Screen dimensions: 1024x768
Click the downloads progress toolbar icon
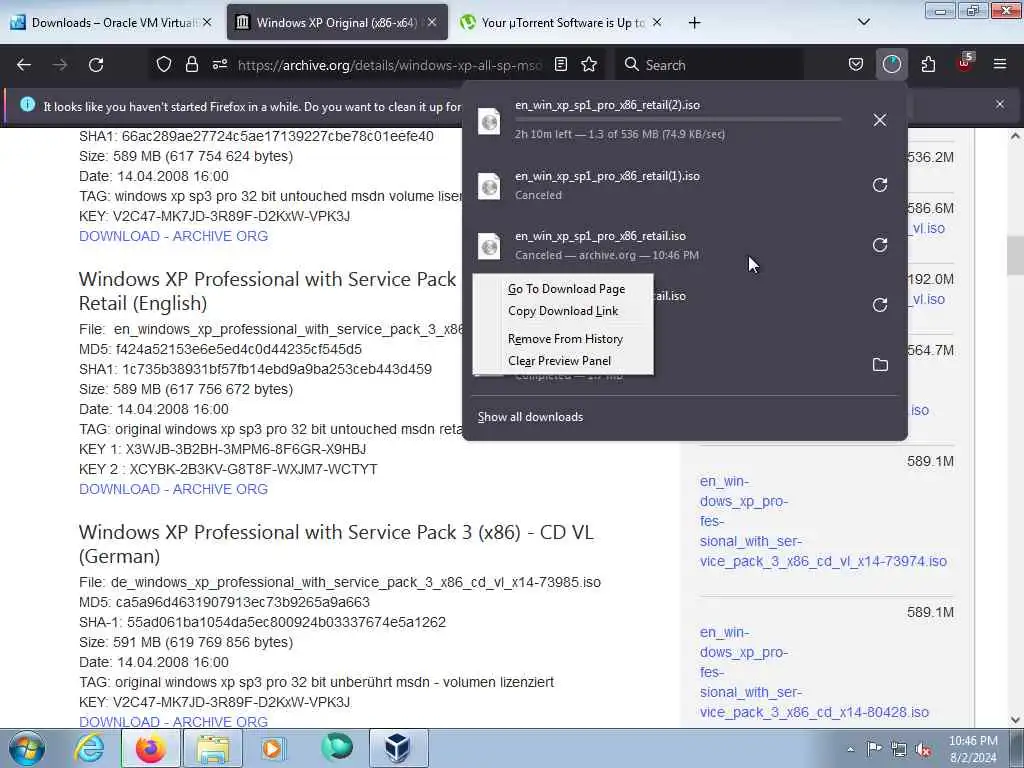tap(891, 65)
